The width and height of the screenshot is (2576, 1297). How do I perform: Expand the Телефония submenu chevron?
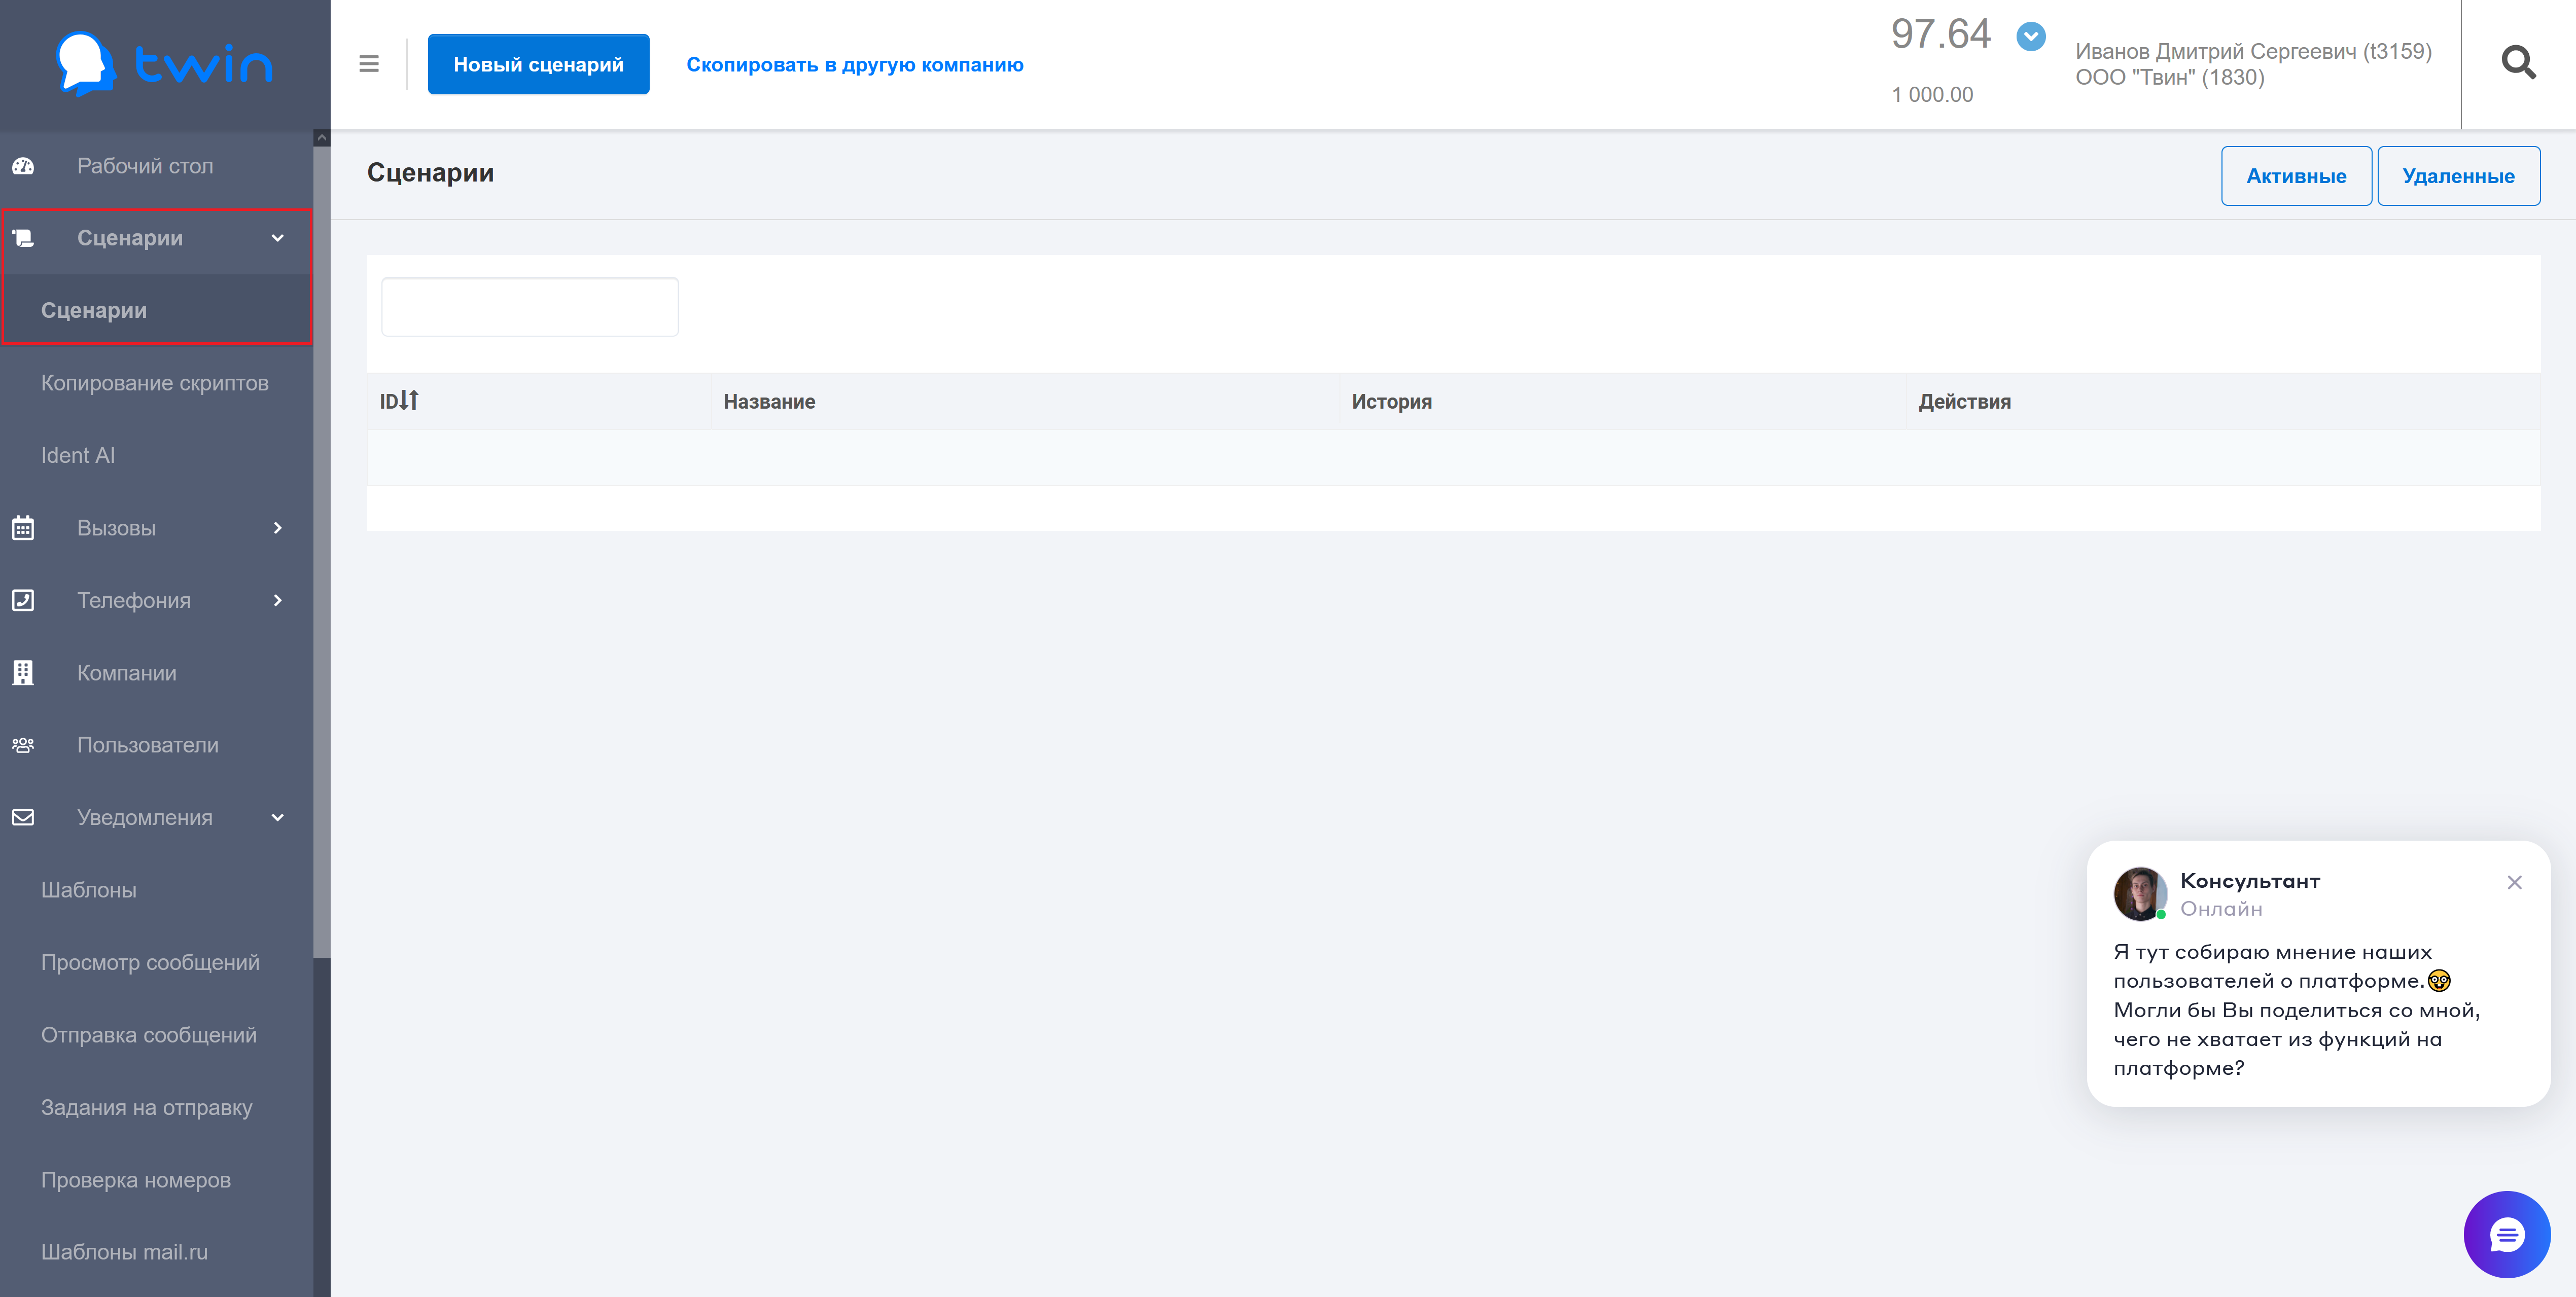(278, 600)
